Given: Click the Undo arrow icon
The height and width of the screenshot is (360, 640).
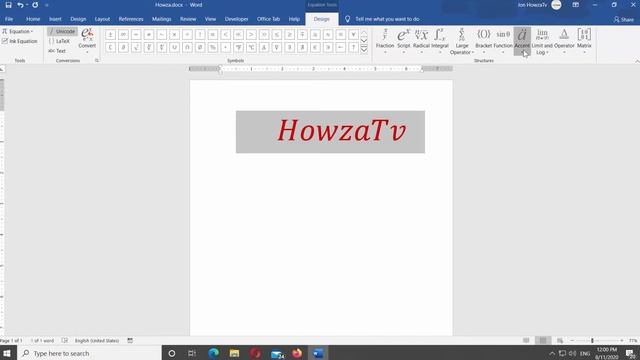Looking at the screenshot, I should [x=20, y=5].
